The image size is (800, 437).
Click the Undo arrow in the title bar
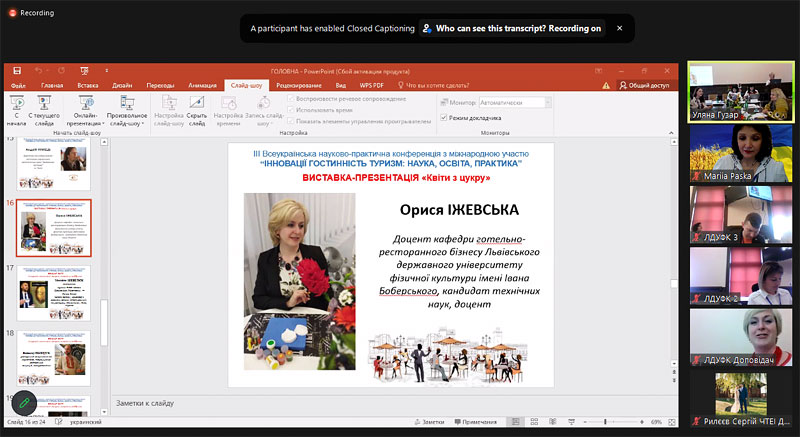point(39,71)
